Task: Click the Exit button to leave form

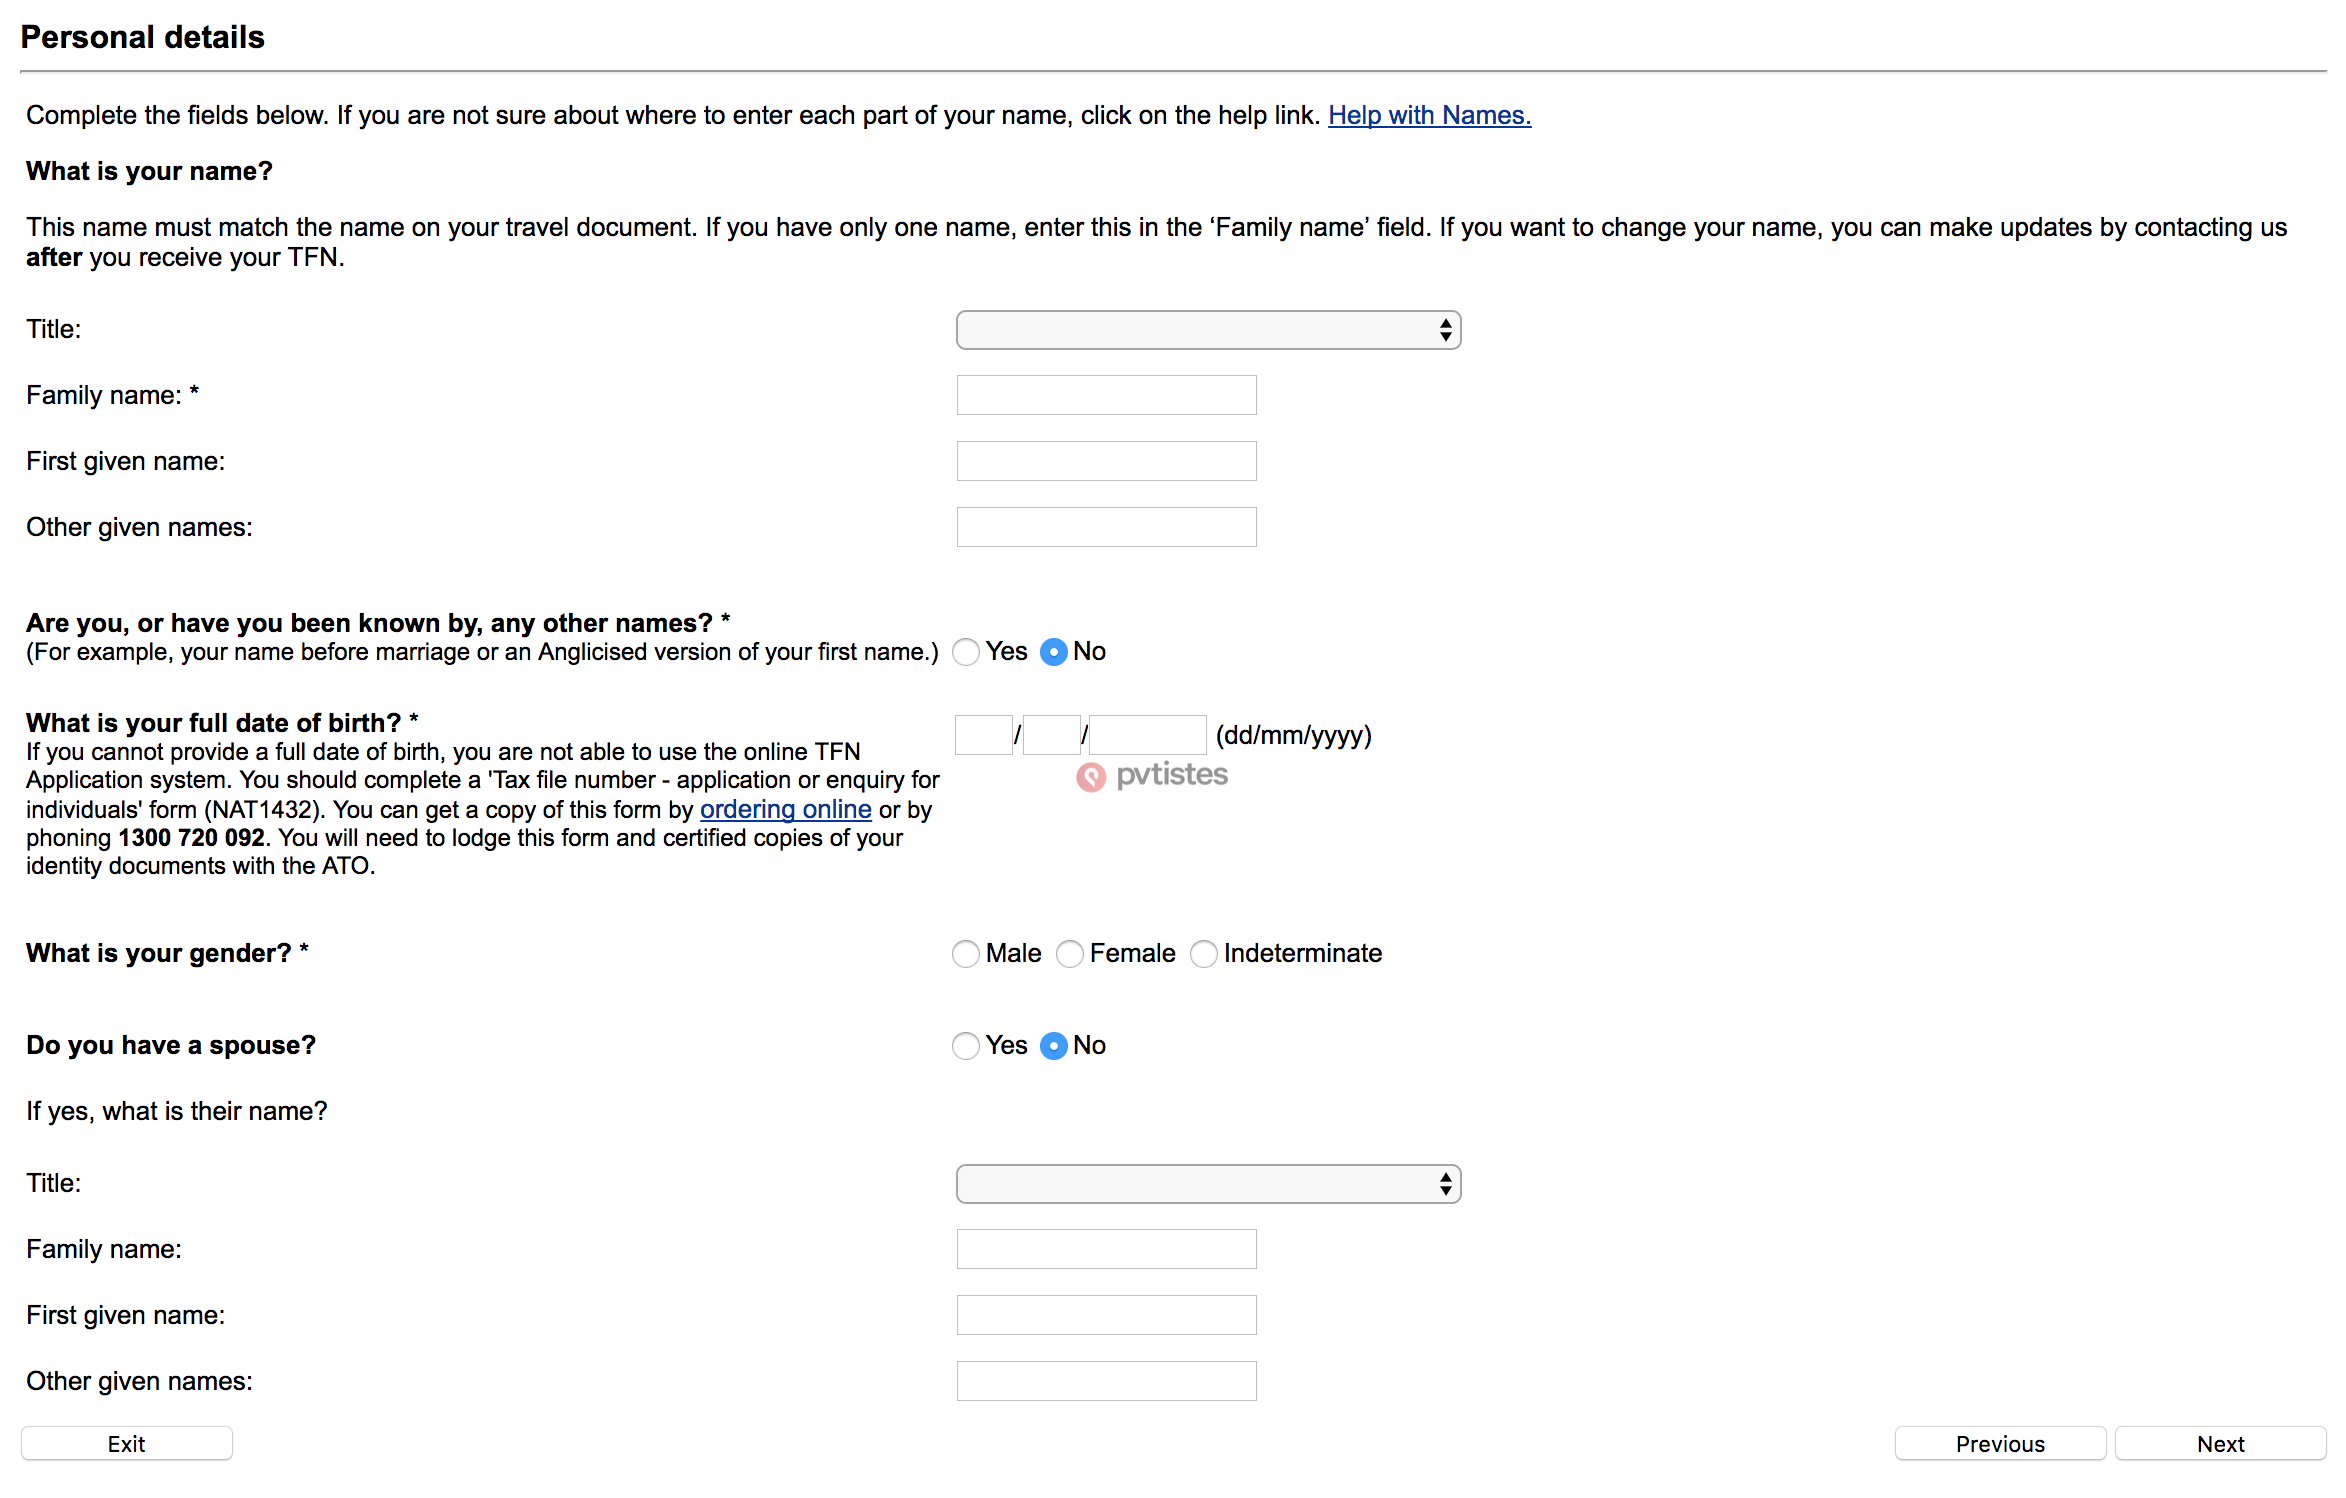Action: pyautogui.click(x=128, y=1443)
